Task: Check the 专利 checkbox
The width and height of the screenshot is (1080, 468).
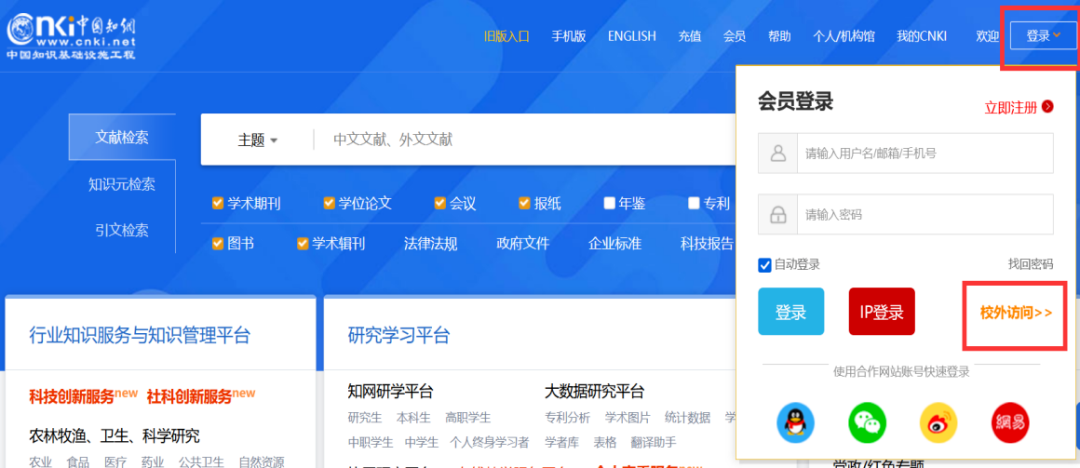Action: pyautogui.click(x=694, y=203)
